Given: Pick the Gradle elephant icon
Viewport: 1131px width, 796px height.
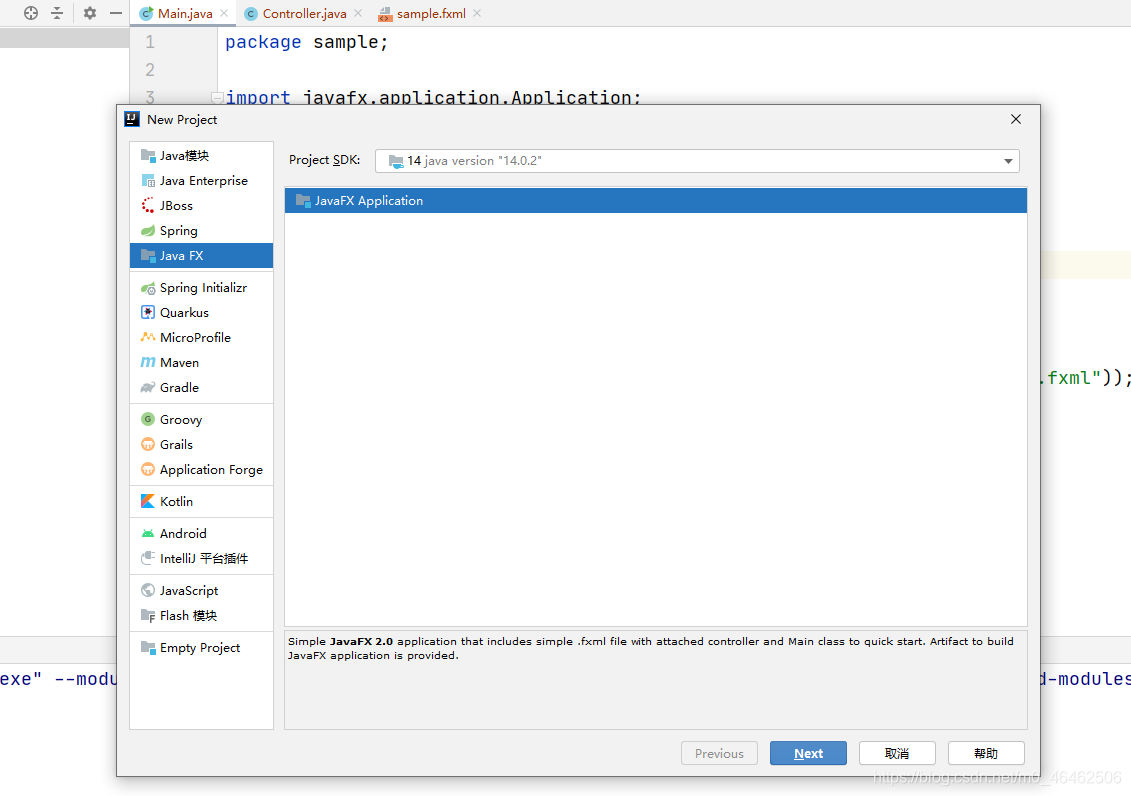Looking at the screenshot, I should click(x=148, y=388).
